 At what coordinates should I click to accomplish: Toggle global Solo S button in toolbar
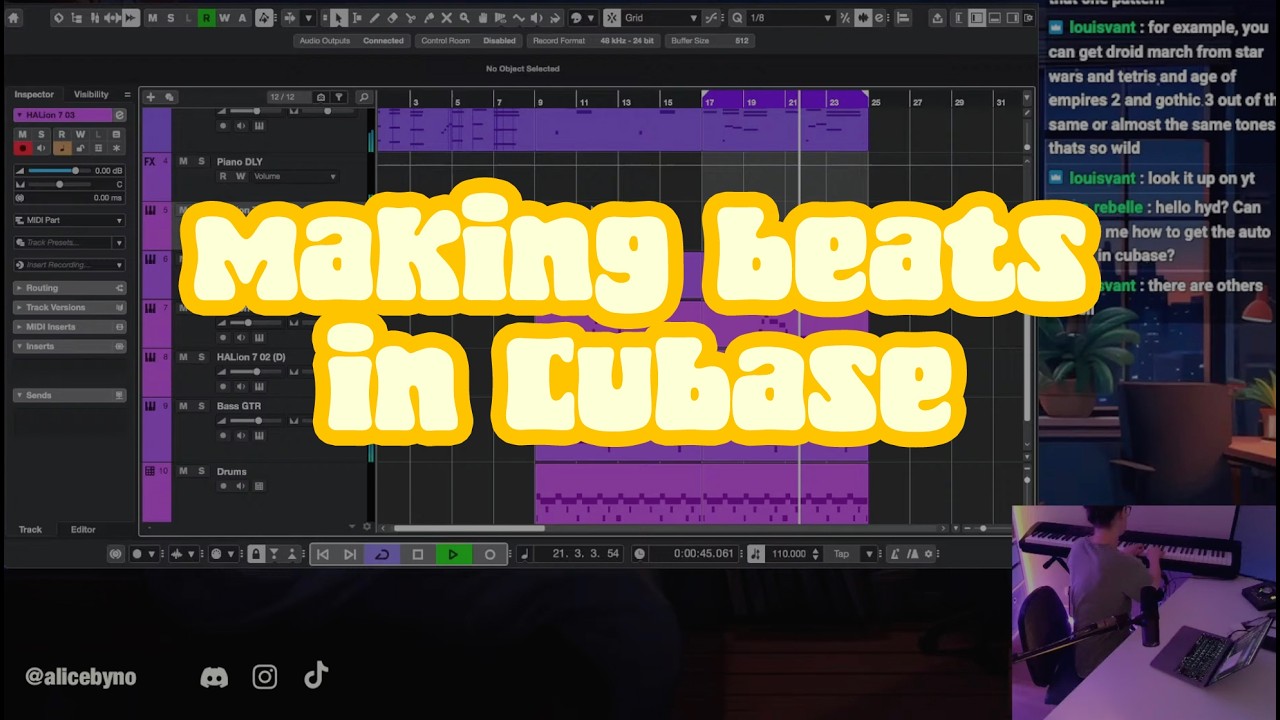(170, 18)
